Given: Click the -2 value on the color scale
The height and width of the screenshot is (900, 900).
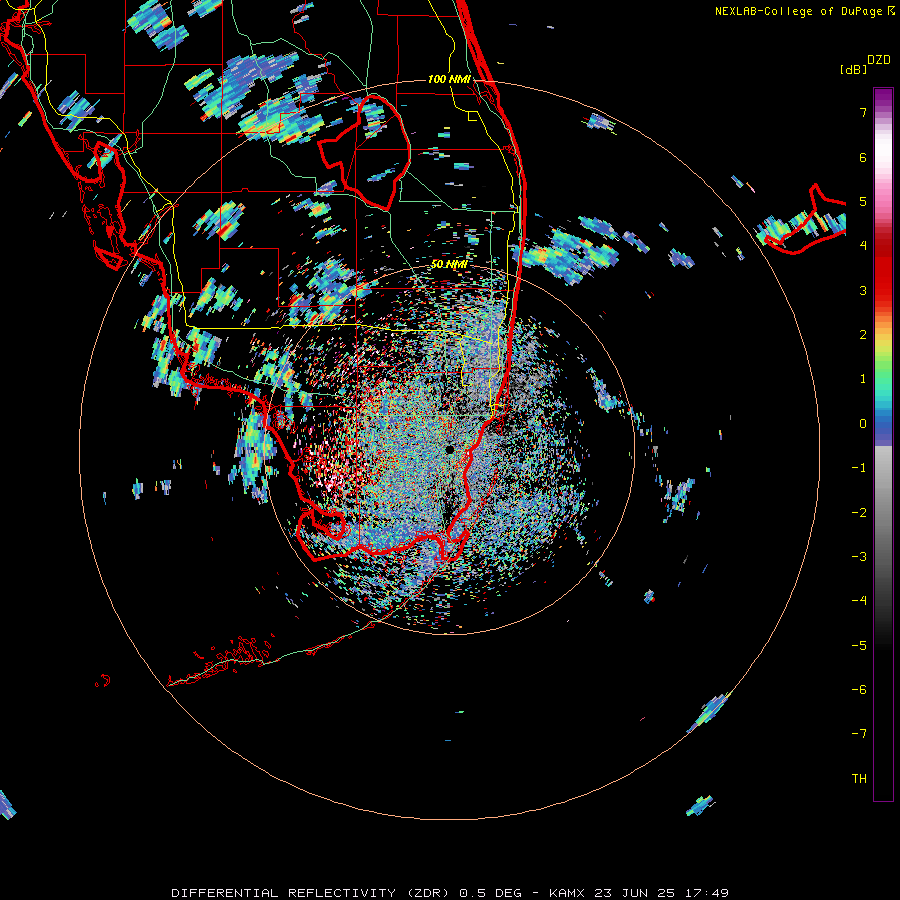Looking at the screenshot, I should [859, 512].
